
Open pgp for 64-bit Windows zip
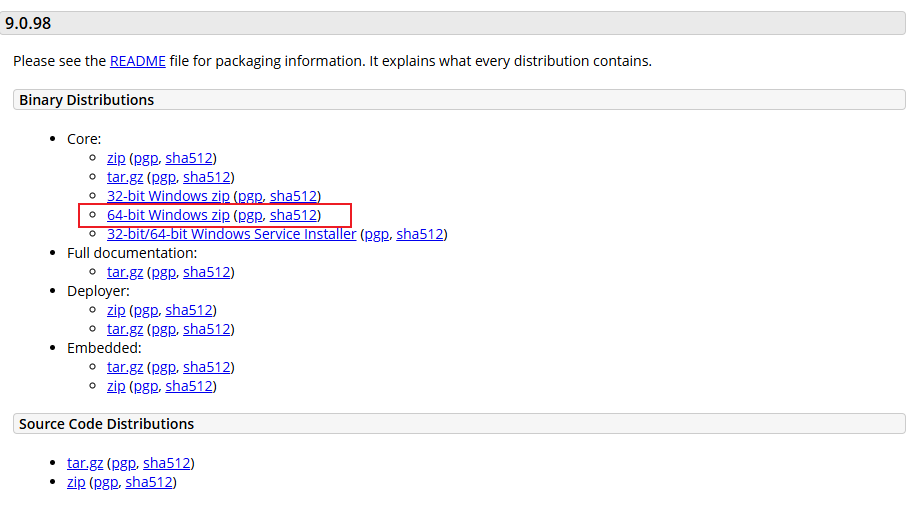tap(250, 215)
